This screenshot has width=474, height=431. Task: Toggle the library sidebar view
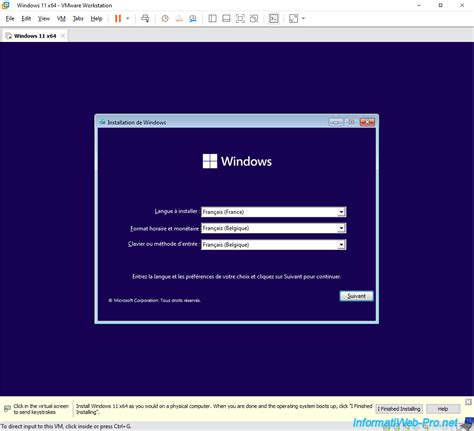point(212,19)
